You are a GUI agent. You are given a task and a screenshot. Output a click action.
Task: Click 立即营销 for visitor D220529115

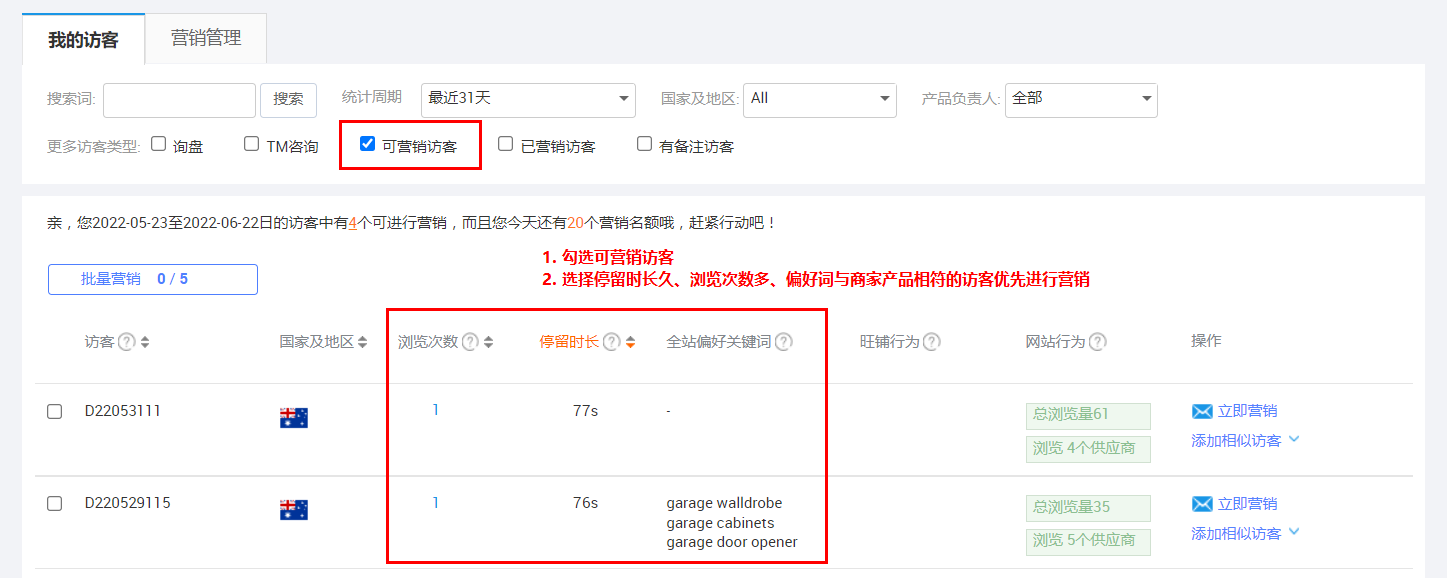pos(1235,504)
